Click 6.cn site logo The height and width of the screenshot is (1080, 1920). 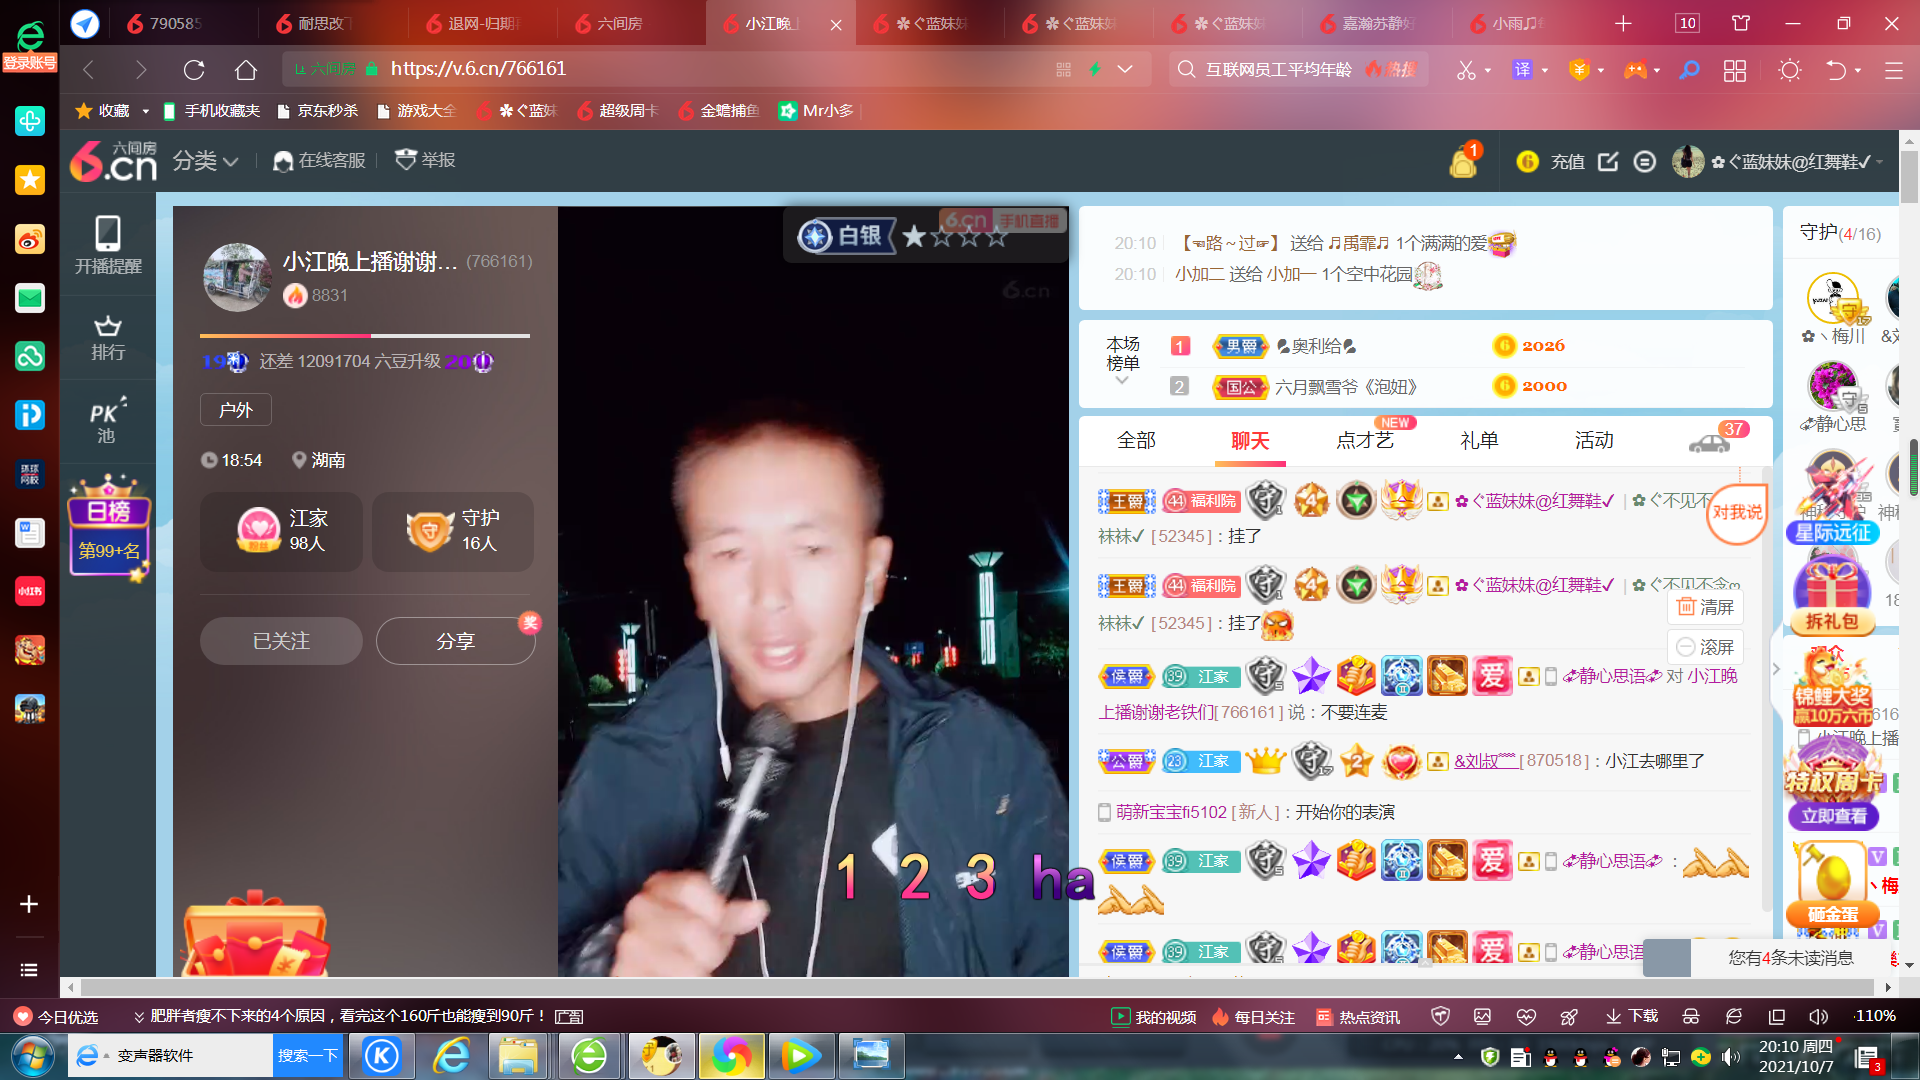[113, 161]
